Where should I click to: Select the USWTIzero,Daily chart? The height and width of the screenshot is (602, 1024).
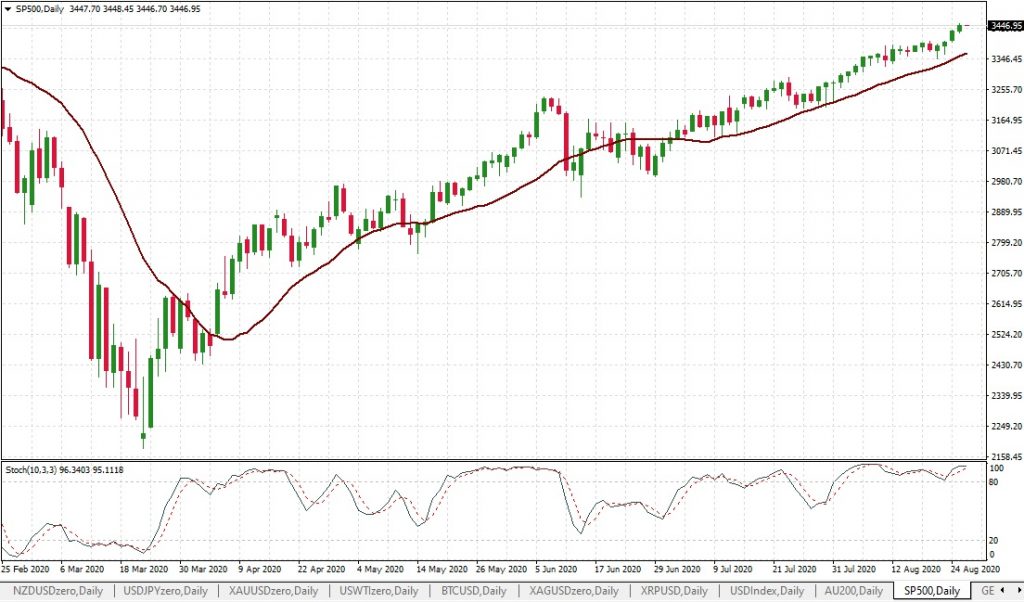[380, 591]
